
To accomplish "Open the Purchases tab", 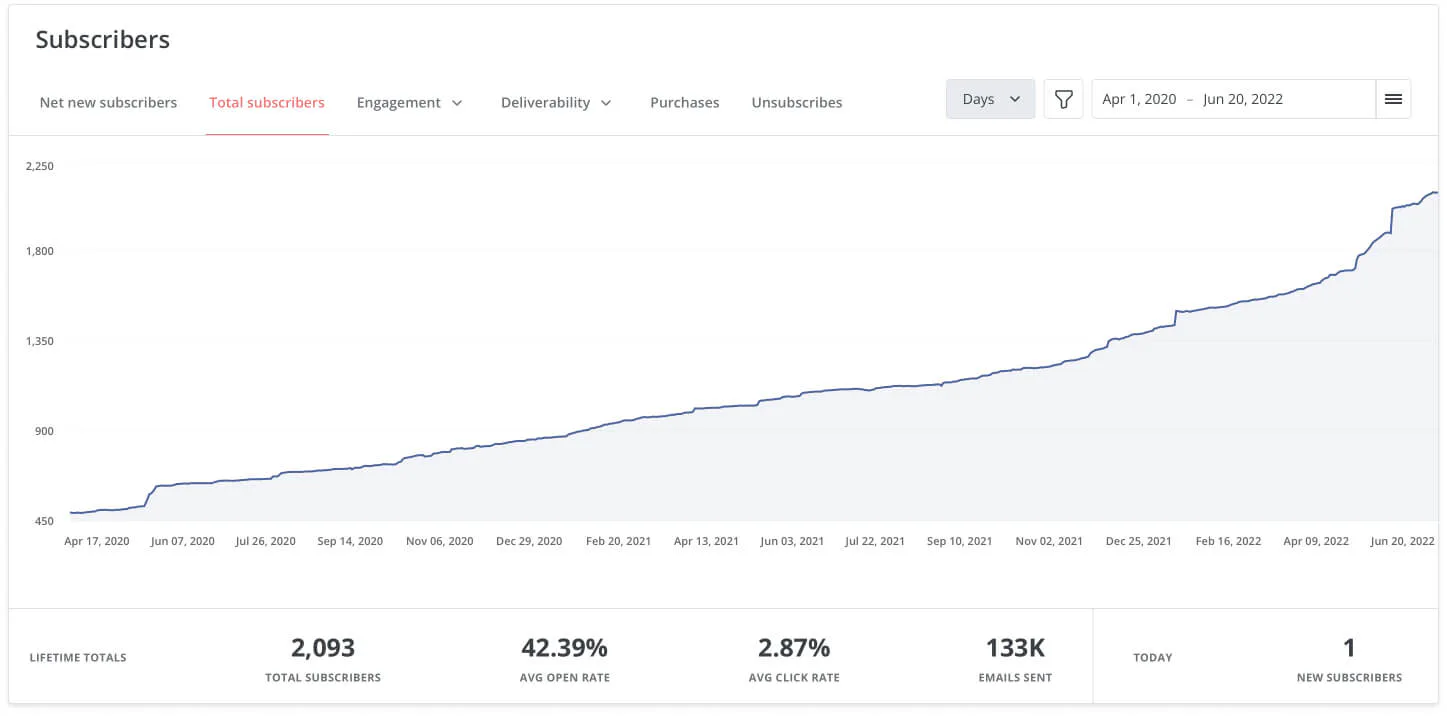I will (684, 102).
